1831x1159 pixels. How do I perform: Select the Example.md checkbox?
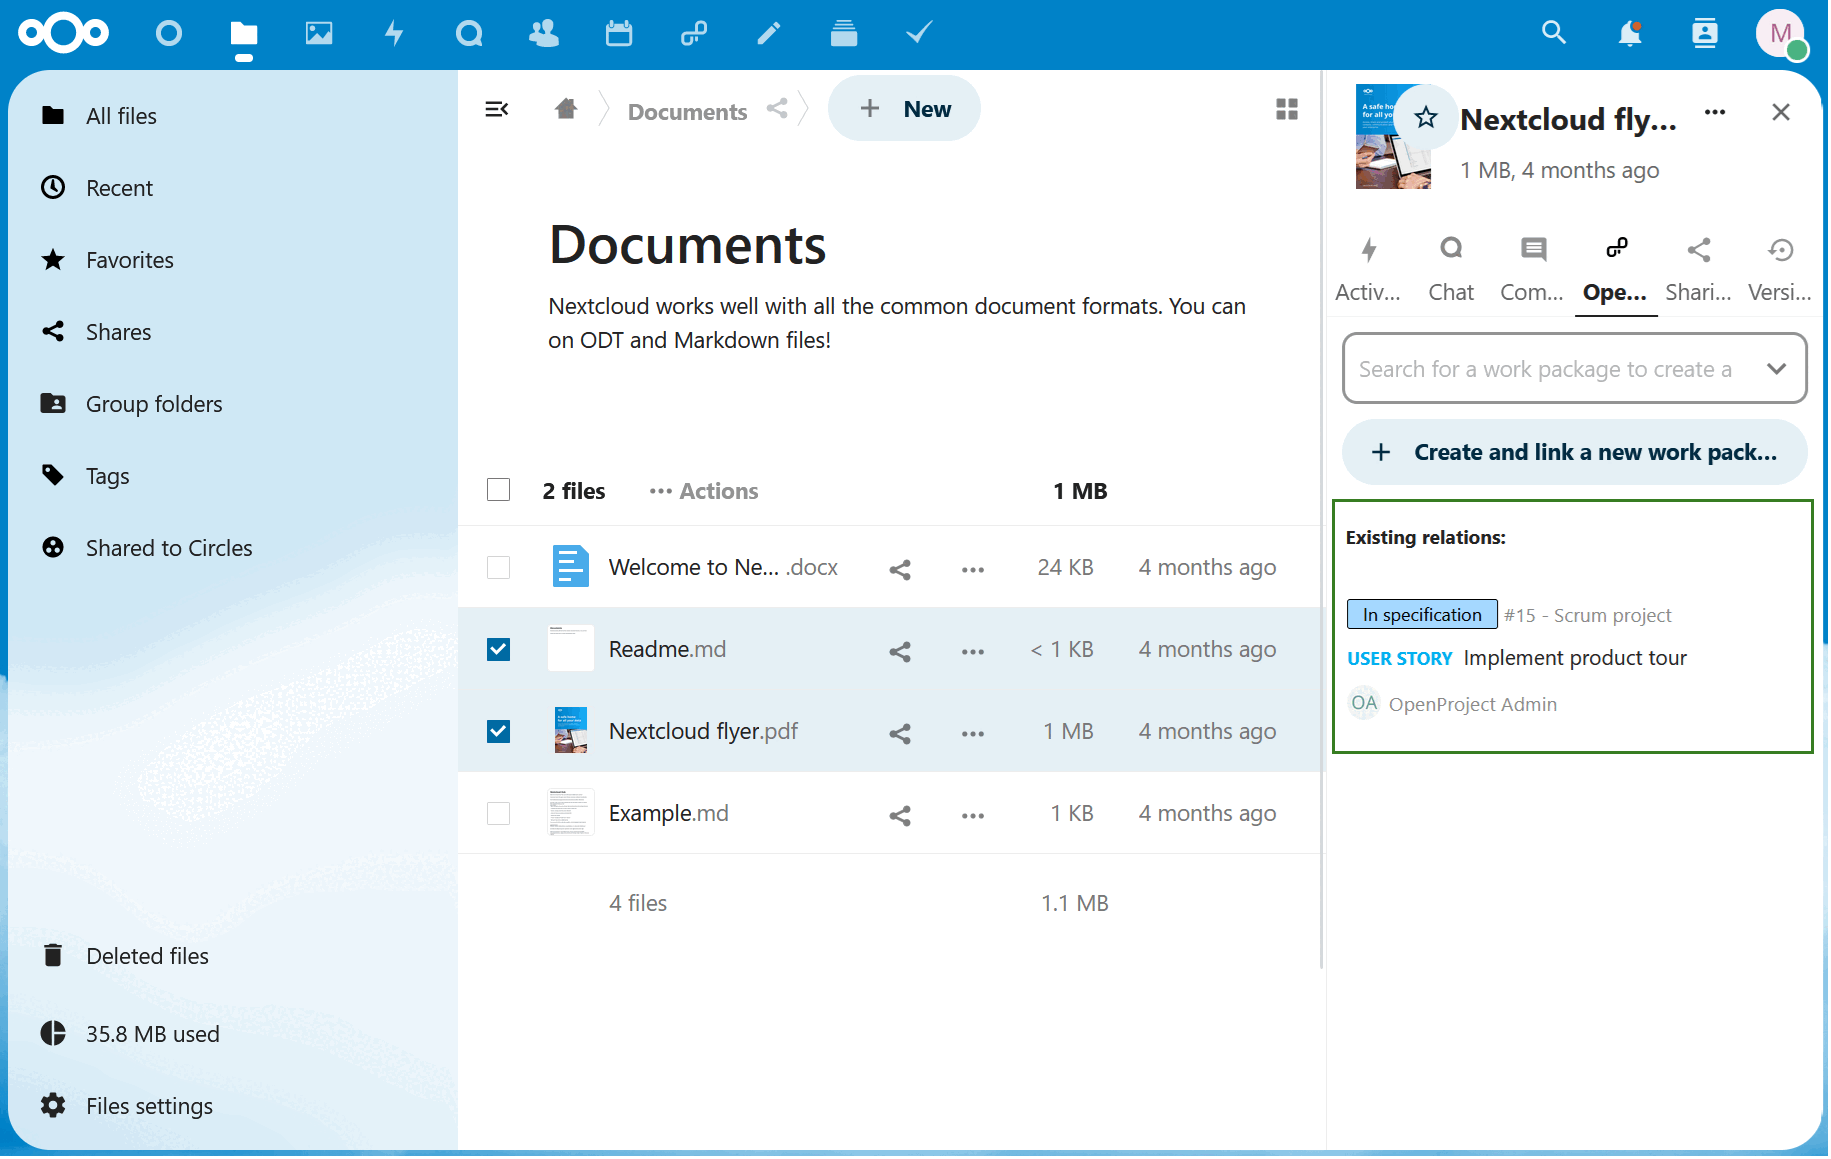498,813
